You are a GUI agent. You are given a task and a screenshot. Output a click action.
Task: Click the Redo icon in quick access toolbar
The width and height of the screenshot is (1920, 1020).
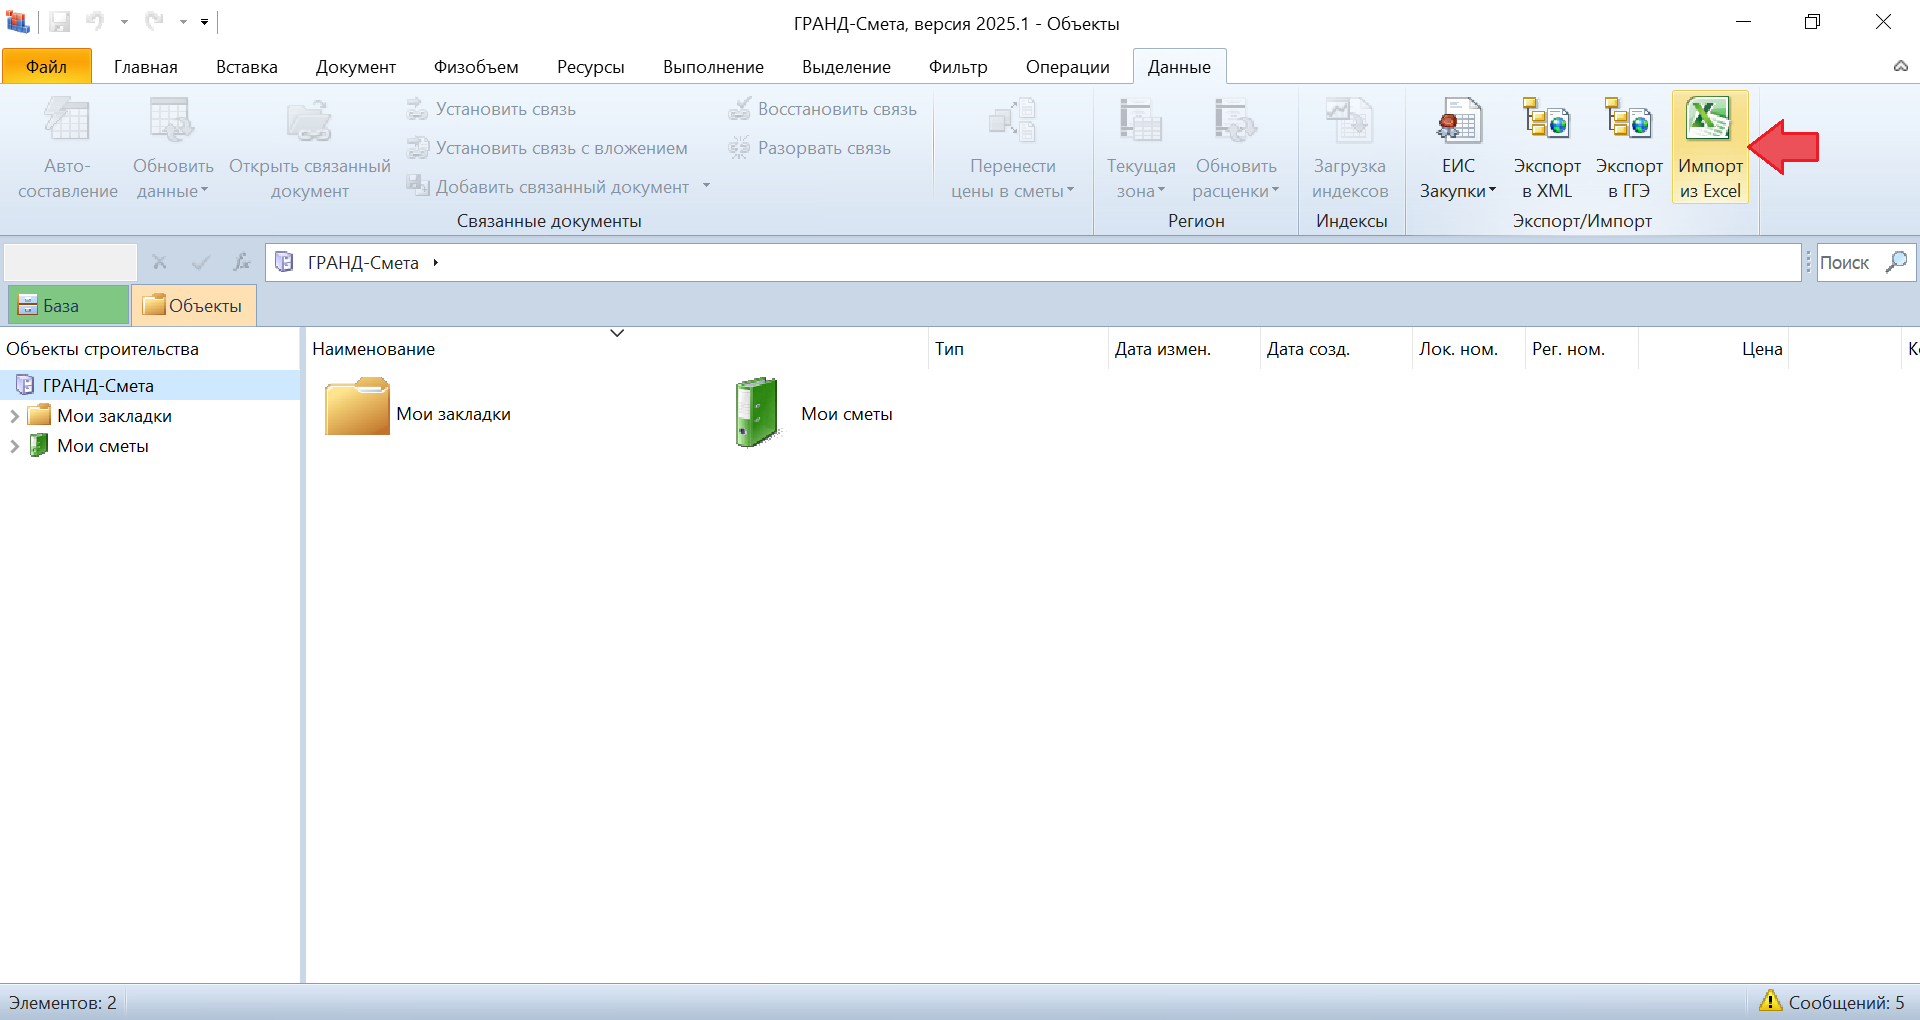coord(154,21)
